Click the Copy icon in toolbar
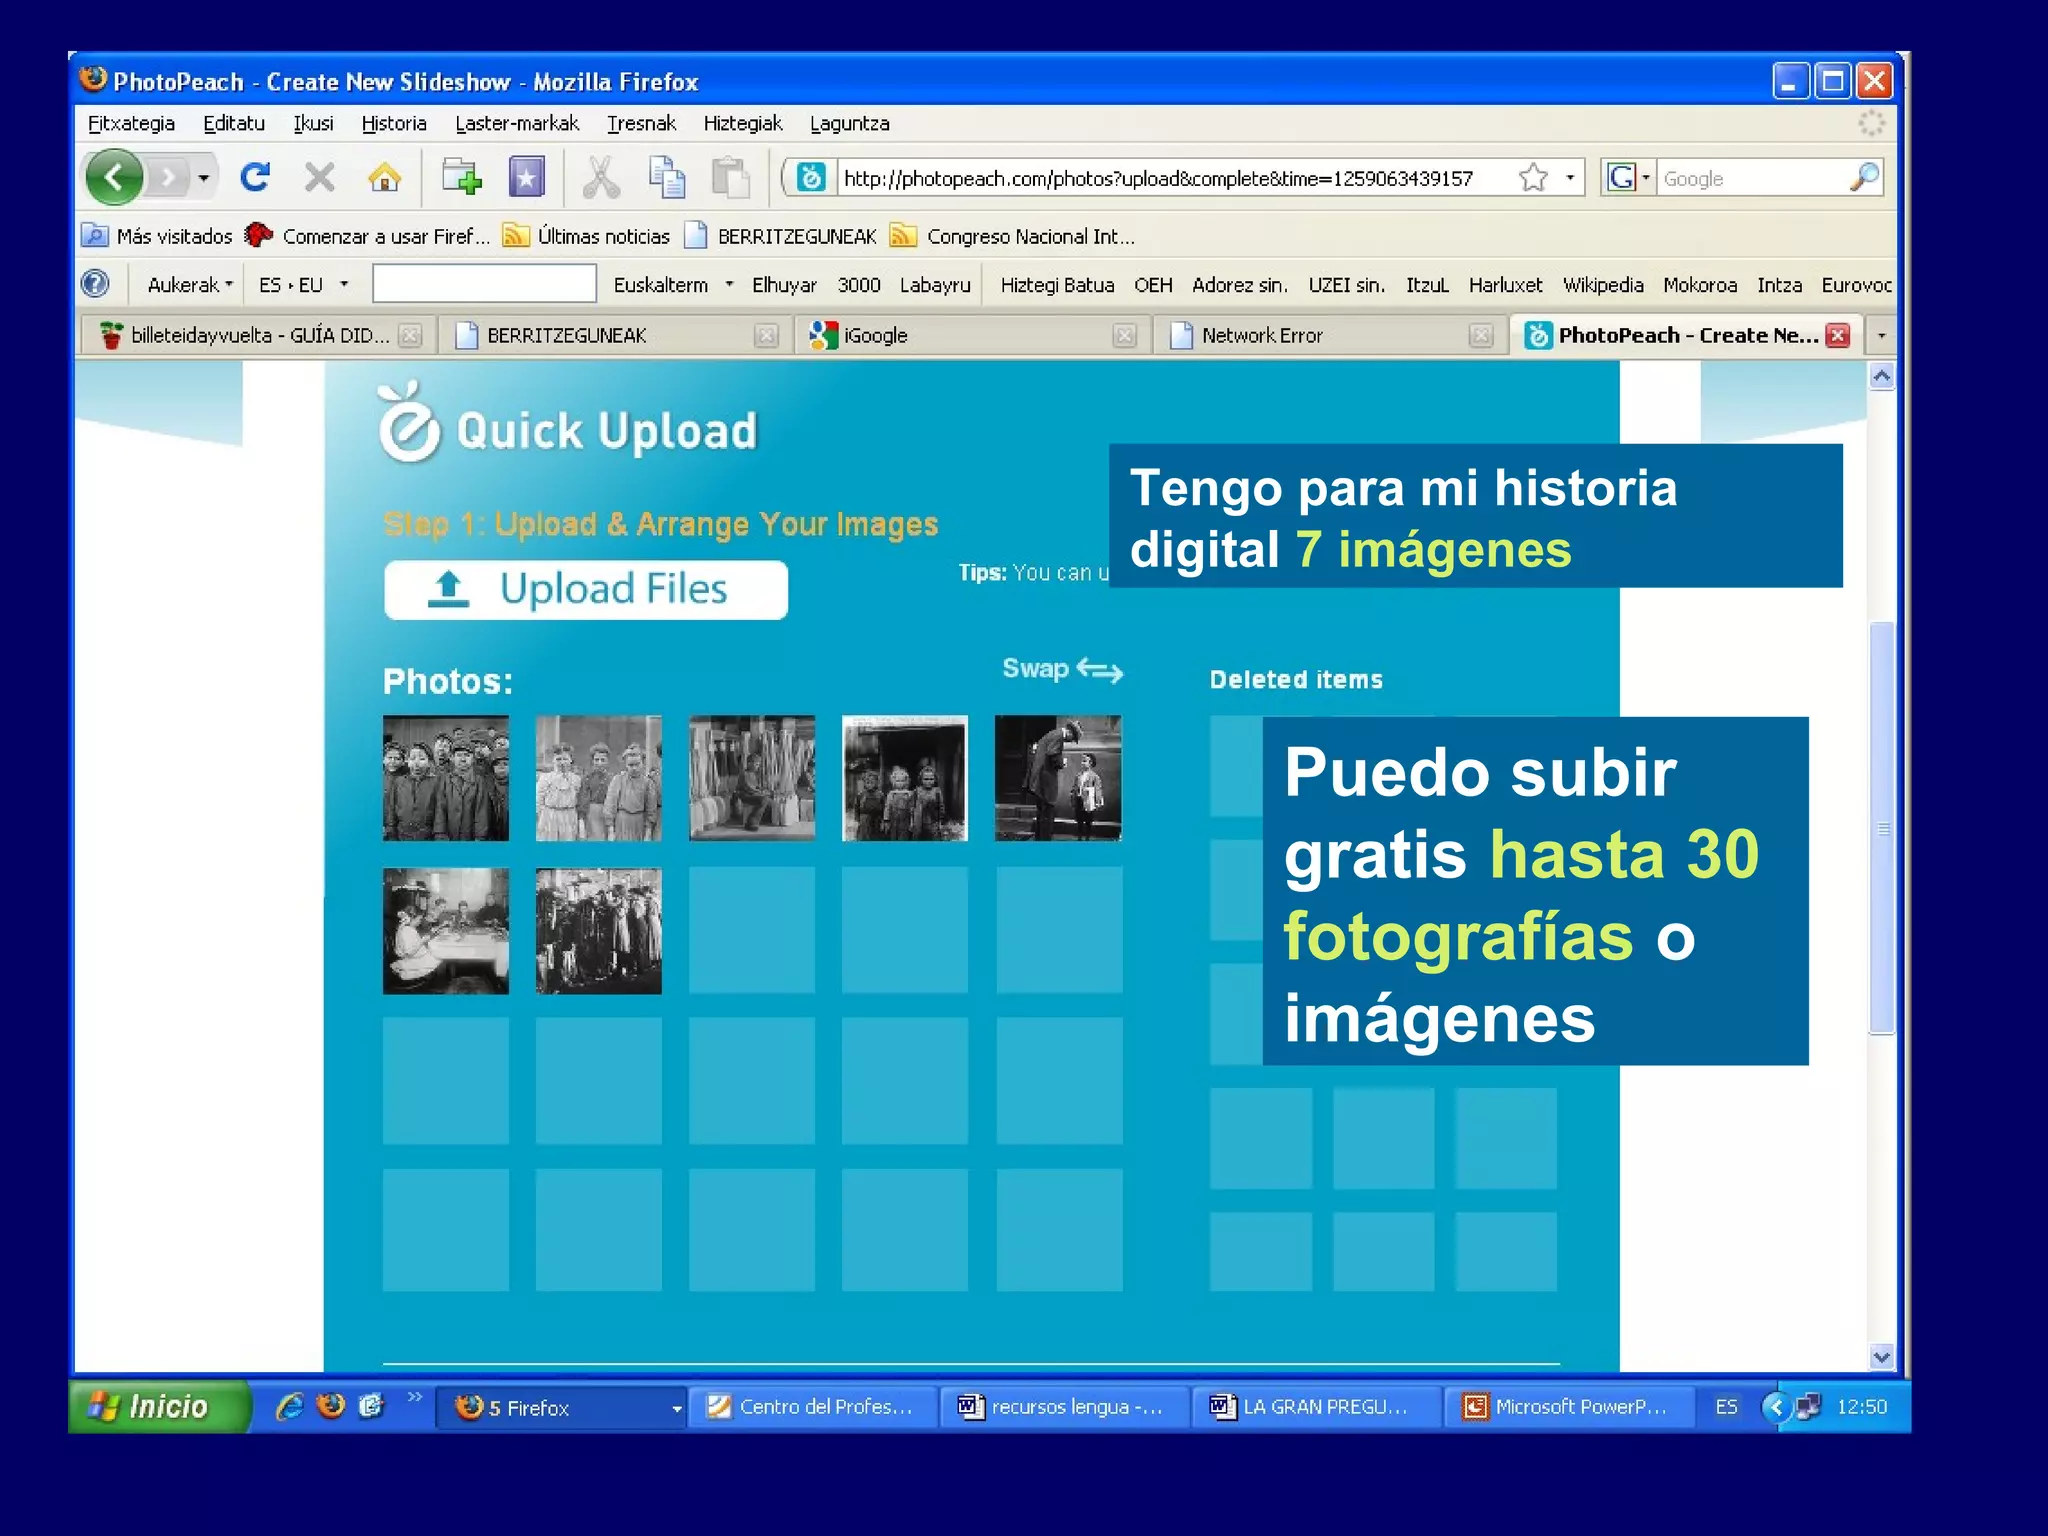Viewport: 2048px width, 1536px height. click(667, 178)
